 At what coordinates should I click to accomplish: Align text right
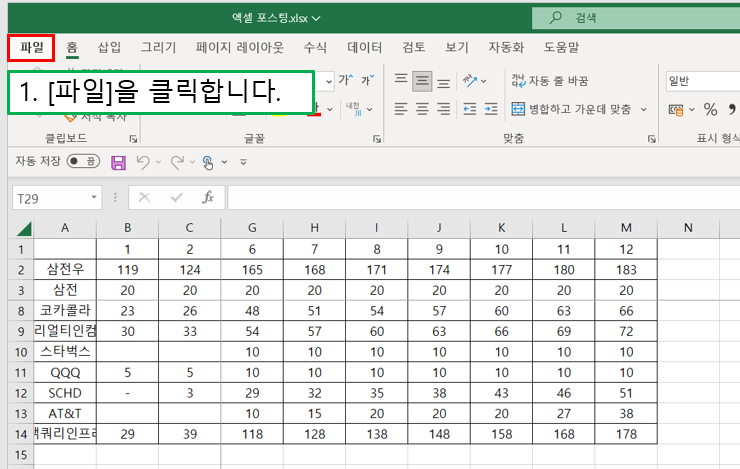443,109
